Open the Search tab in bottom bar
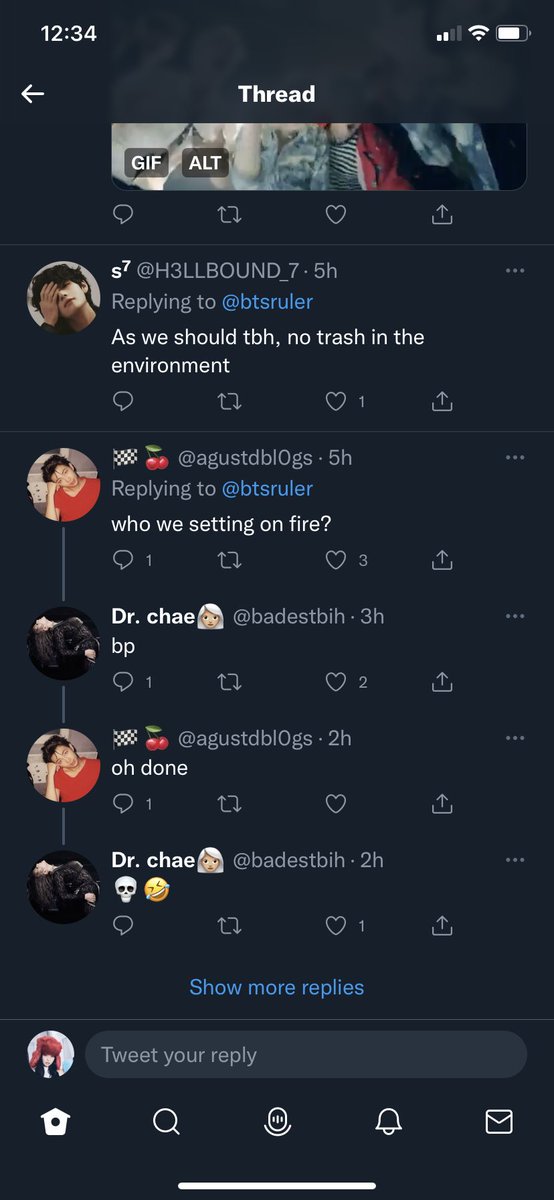 (166, 1122)
